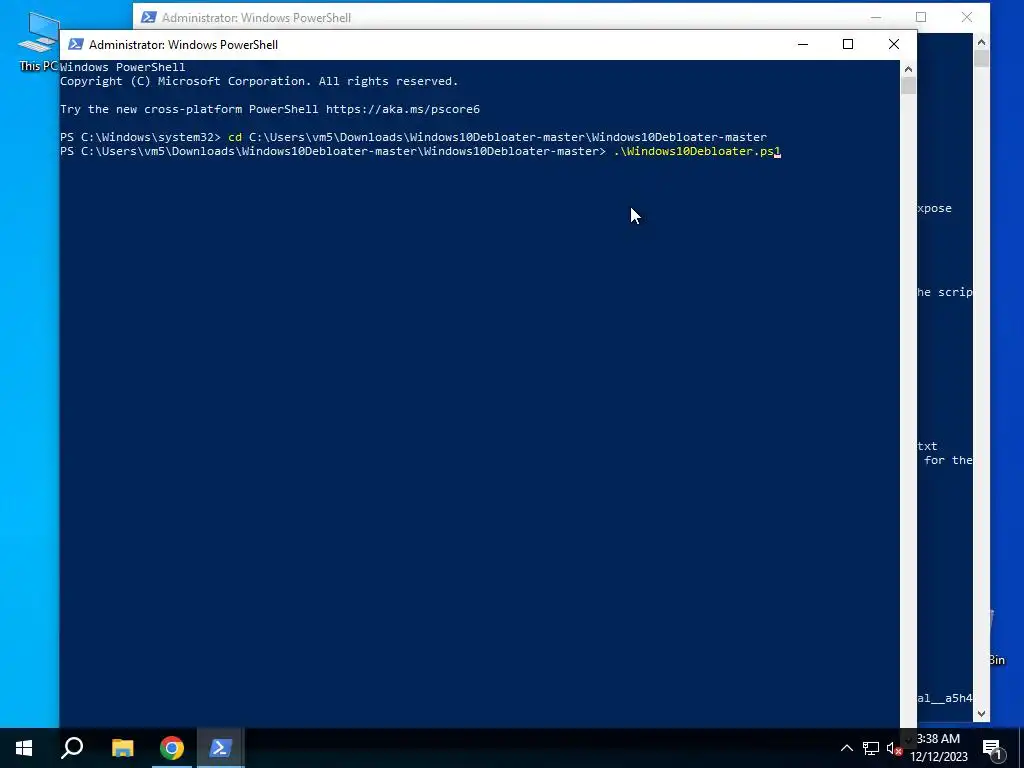This screenshot has width=1024, height=768.
Task: Open the Action Center notifications icon
Action: tap(992, 748)
